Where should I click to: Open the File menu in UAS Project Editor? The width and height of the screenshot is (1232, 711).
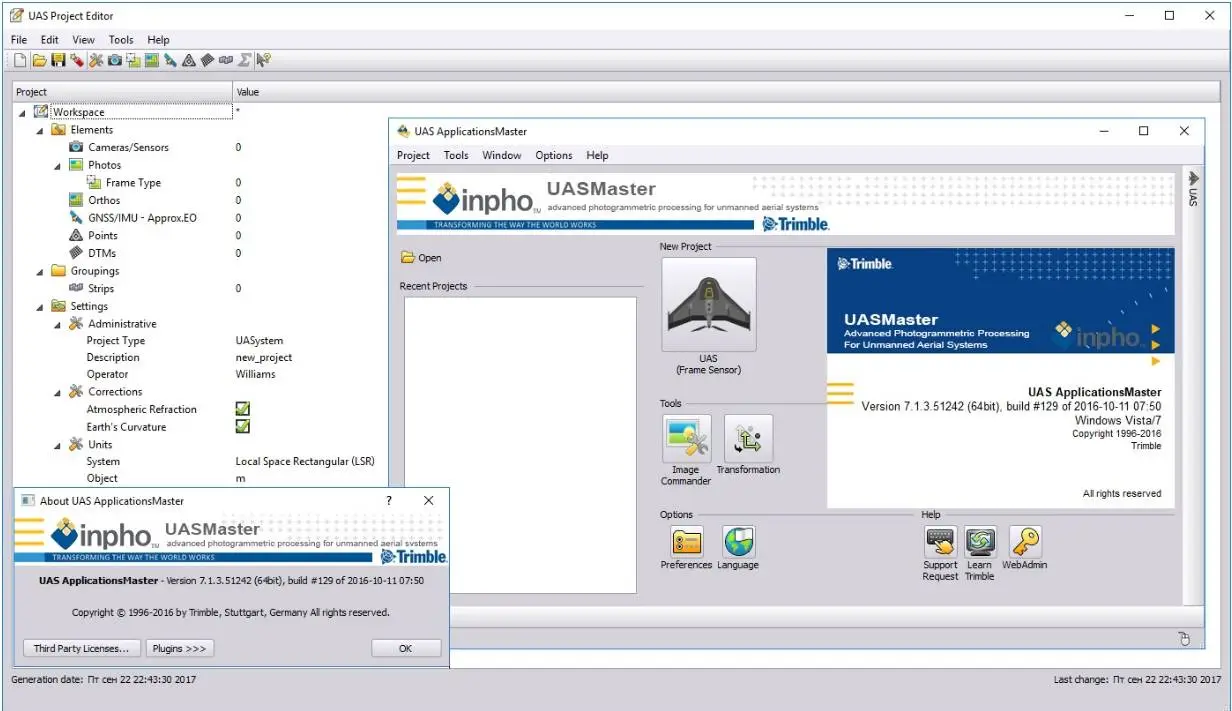pos(19,40)
